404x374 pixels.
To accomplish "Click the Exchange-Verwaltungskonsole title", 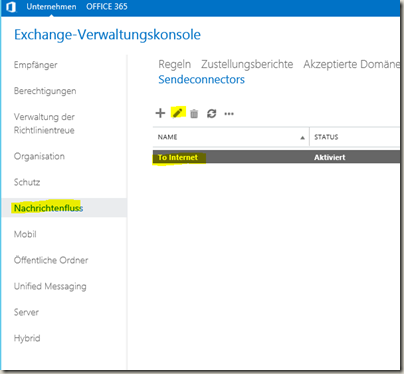I will click(107, 35).
